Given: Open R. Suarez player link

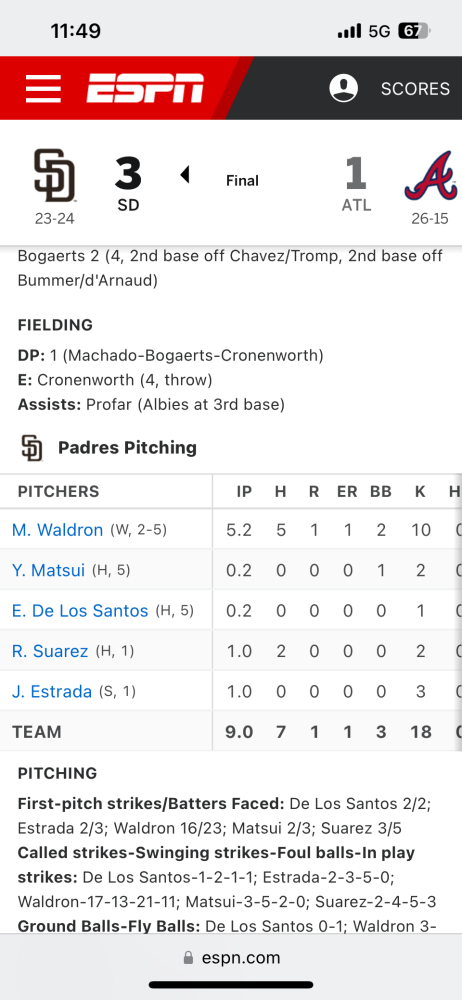Looking at the screenshot, I should [x=50, y=651].
